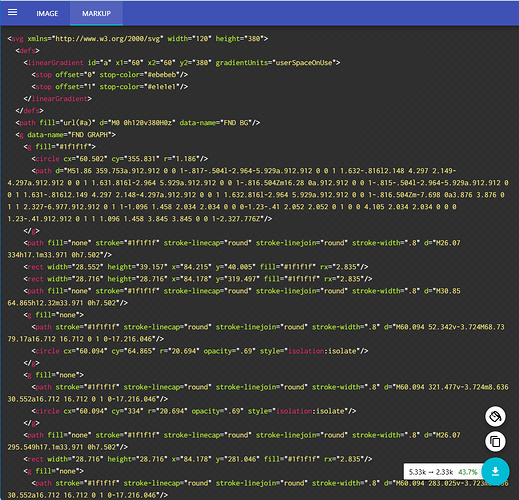Click the rect with y="319.497" line

click(x=198, y=279)
